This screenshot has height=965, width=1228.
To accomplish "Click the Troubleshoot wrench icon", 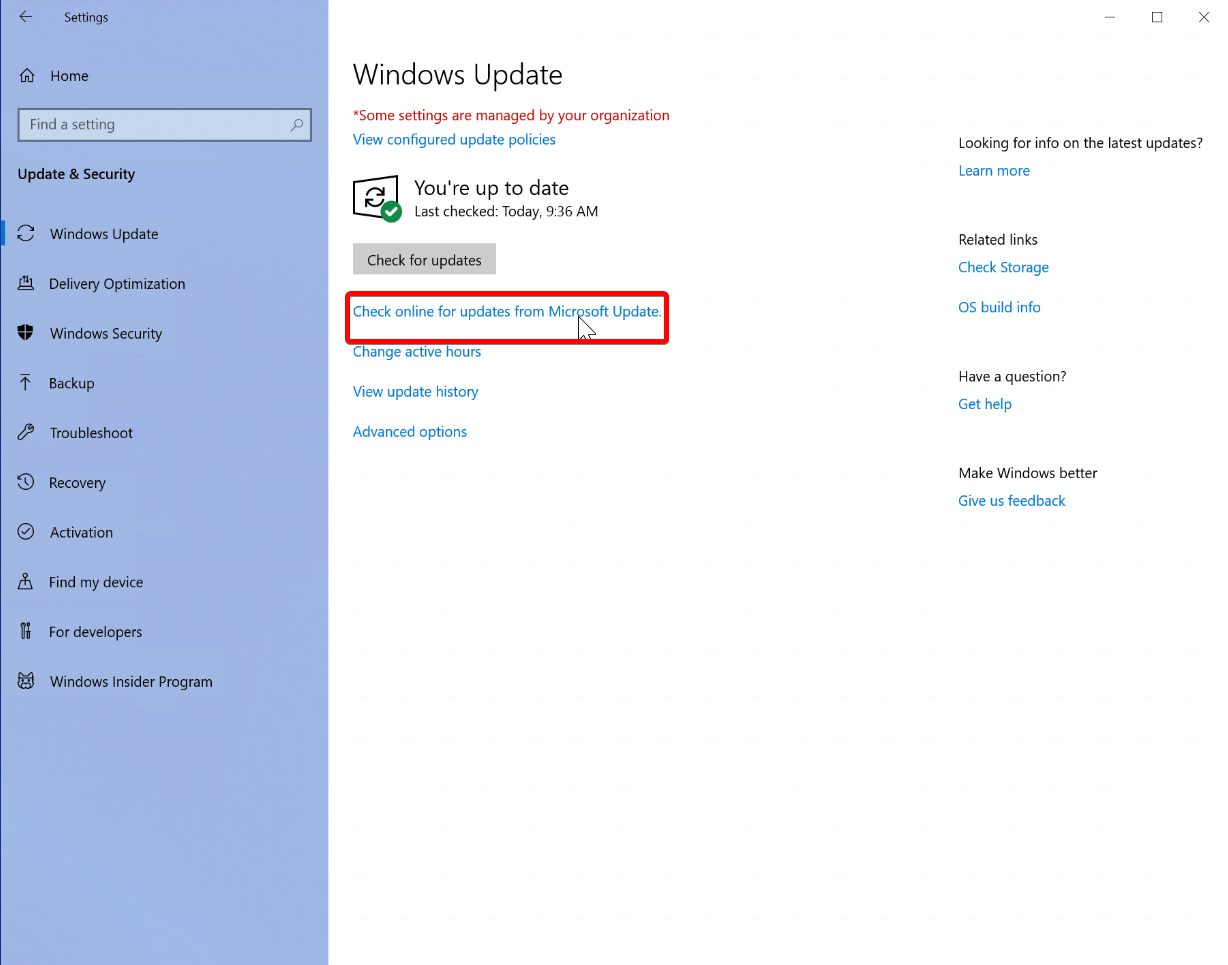I will point(26,433).
